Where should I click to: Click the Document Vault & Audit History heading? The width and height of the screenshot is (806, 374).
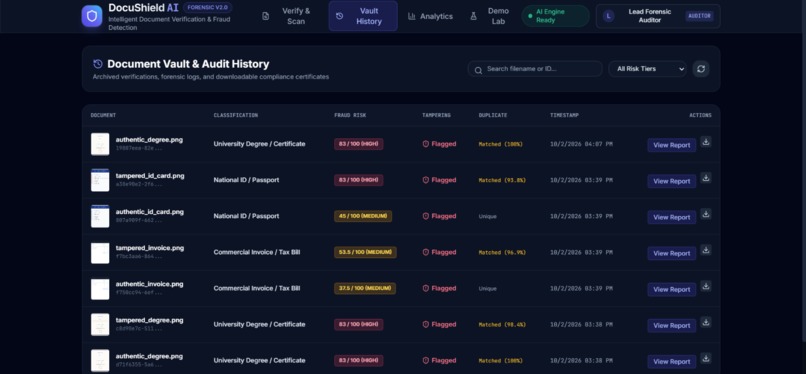point(188,64)
